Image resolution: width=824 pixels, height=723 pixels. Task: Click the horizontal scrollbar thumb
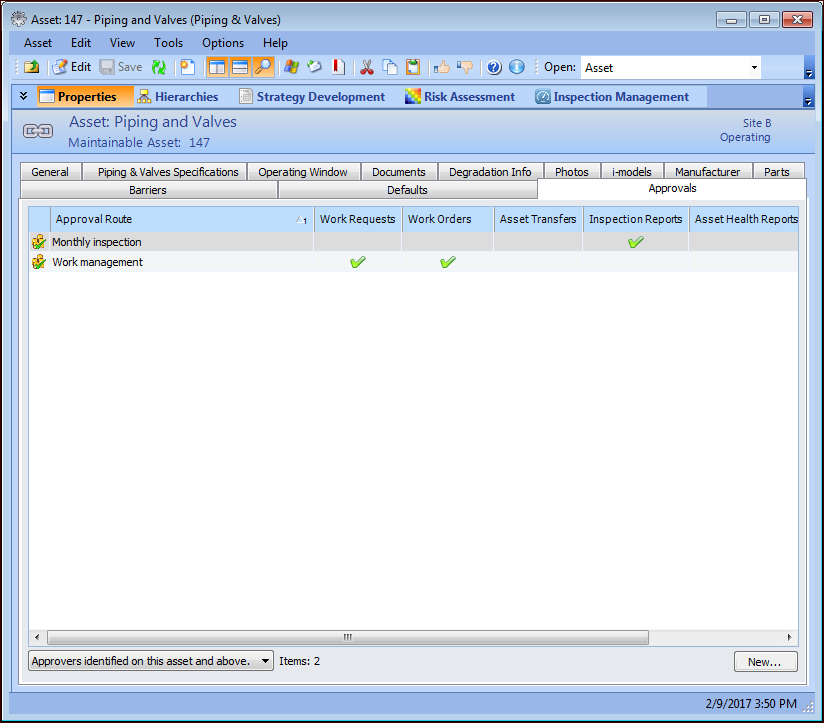click(x=348, y=637)
